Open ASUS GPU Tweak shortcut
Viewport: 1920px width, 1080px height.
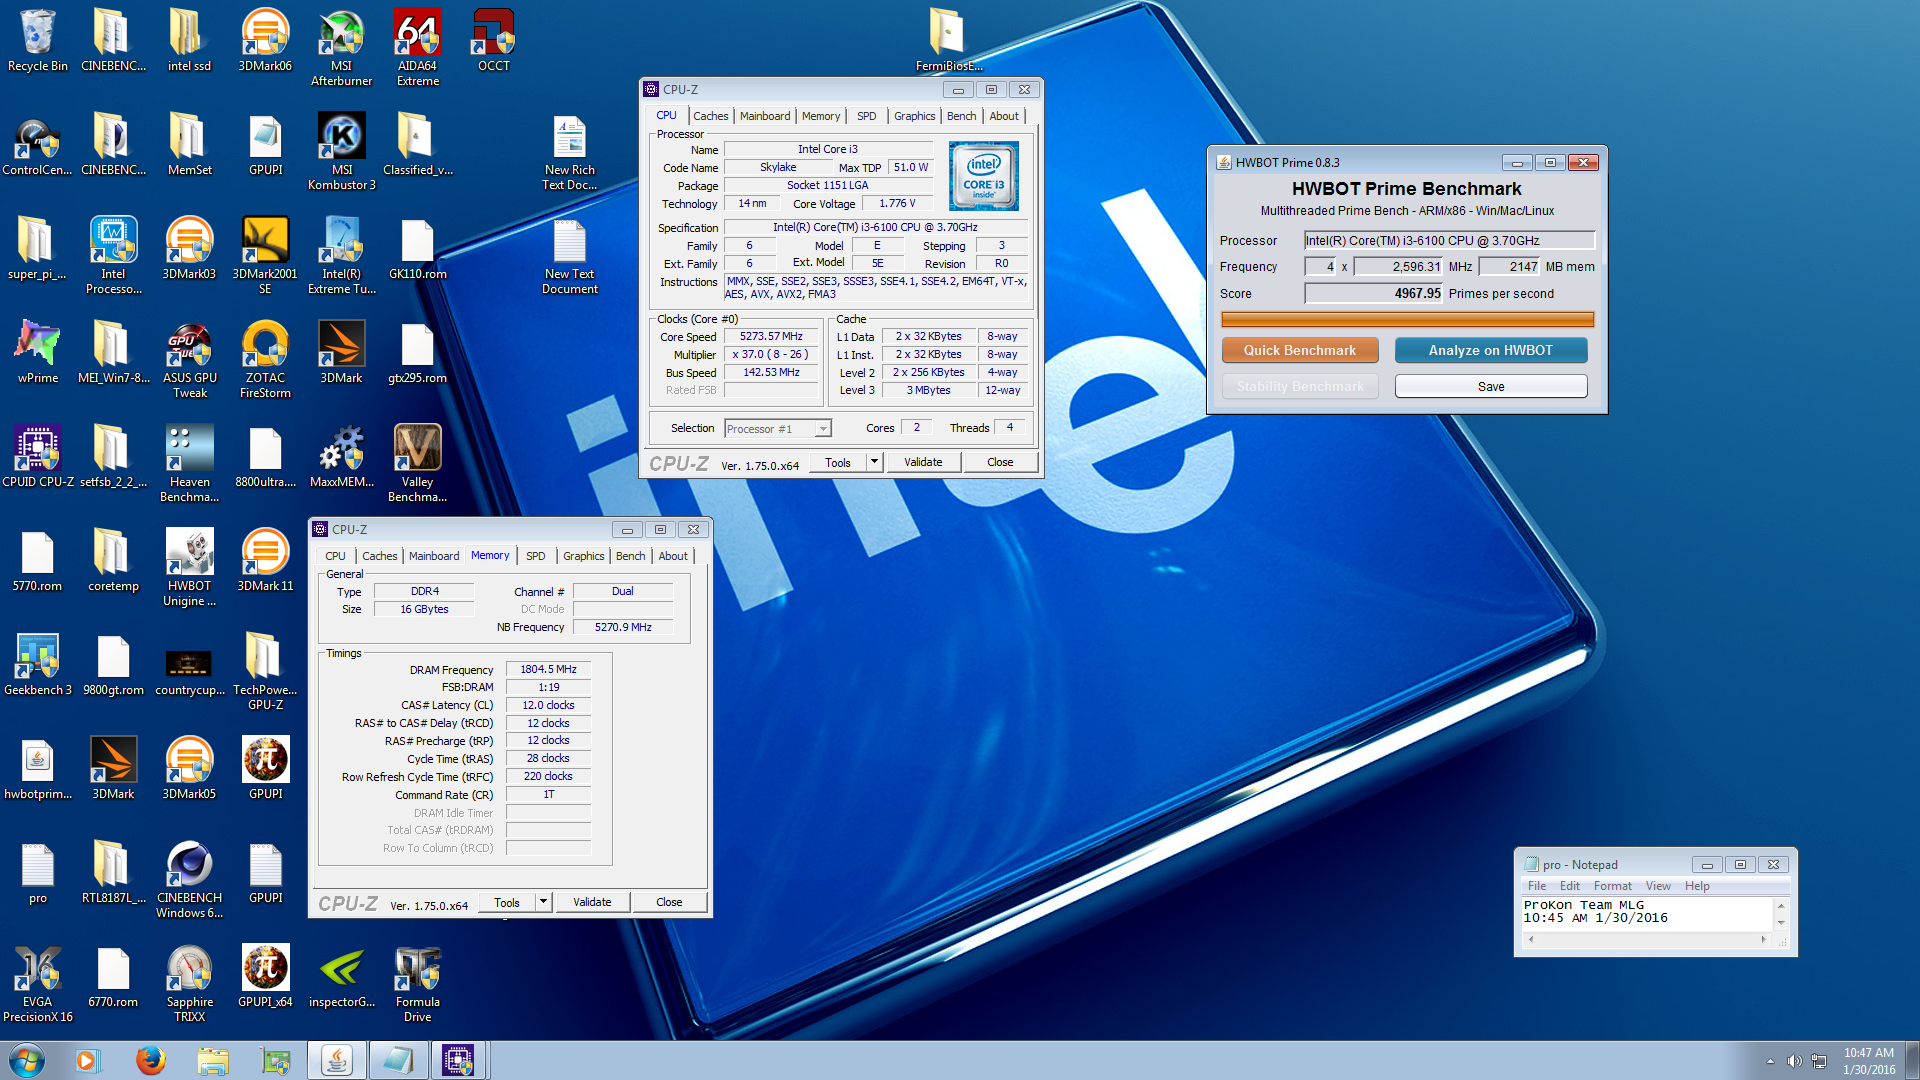(x=189, y=360)
